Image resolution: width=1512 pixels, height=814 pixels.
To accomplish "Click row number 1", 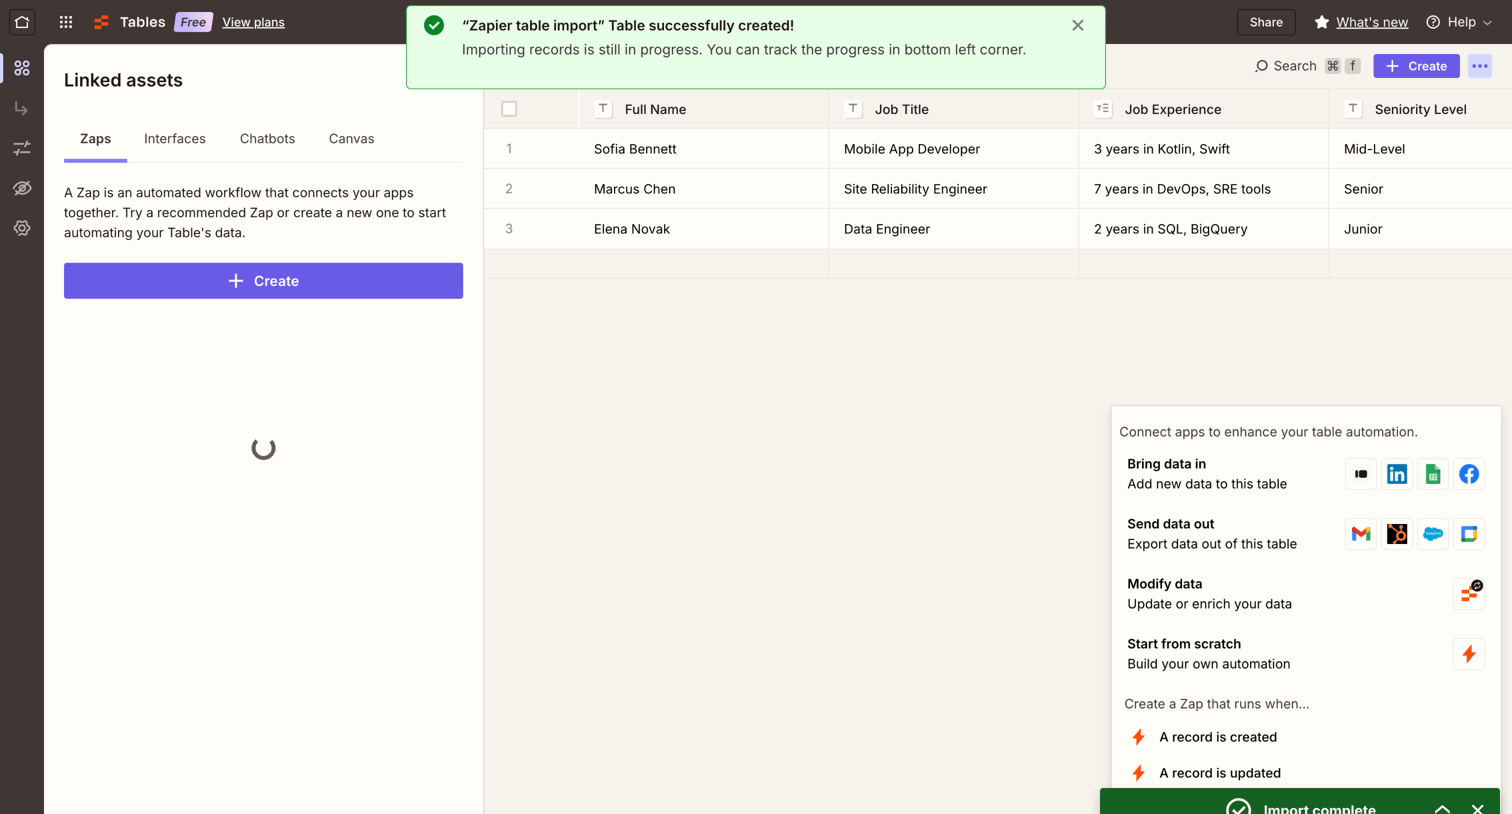I will coord(509,149).
